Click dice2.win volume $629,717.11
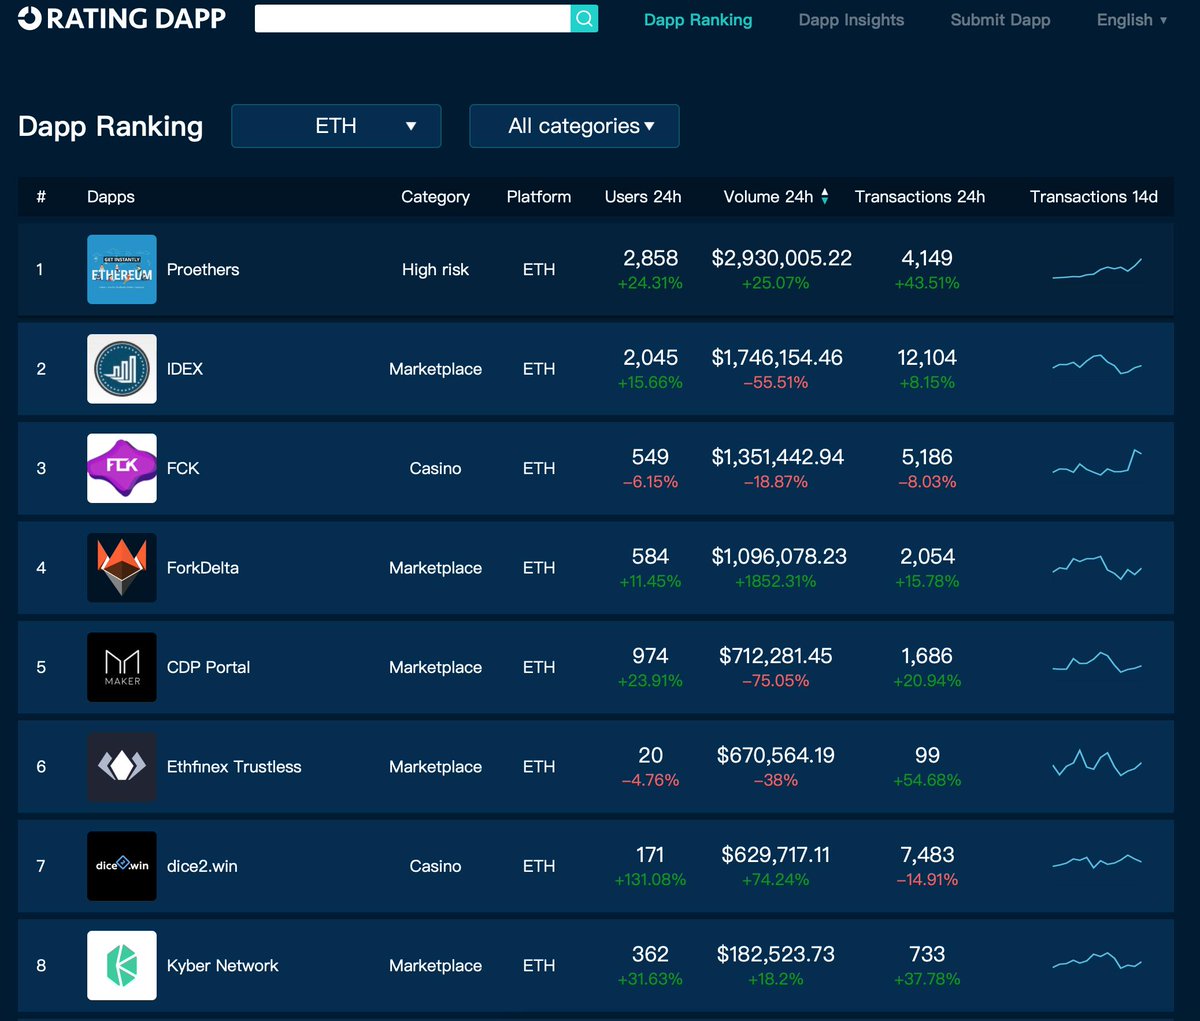Screen dimensions: 1200x1021 point(776,855)
